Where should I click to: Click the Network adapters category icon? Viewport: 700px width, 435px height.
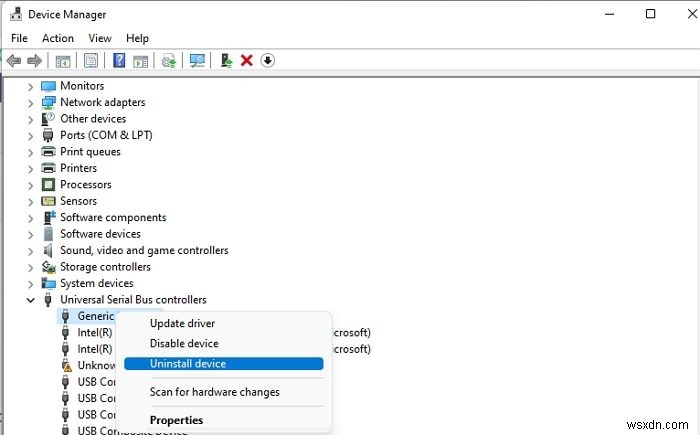pos(48,102)
